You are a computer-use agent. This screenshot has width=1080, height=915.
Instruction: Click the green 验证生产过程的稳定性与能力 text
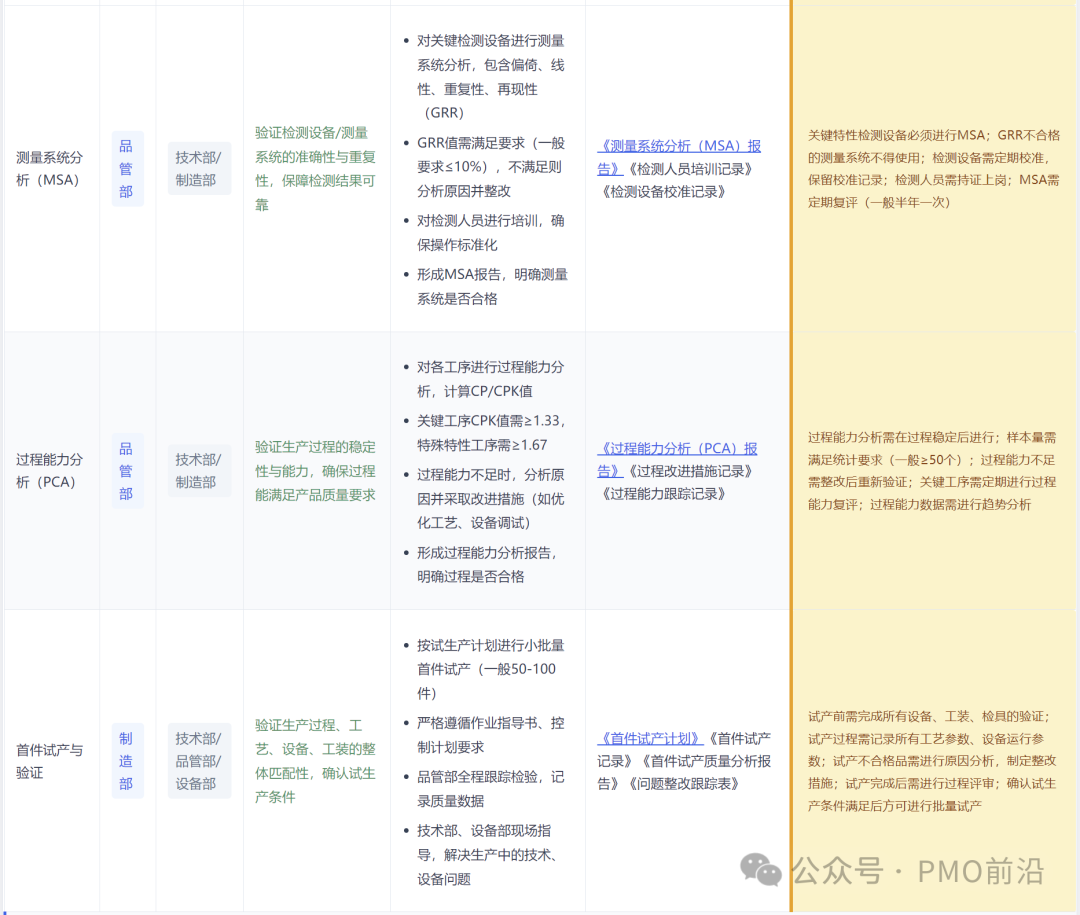point(315,470)
